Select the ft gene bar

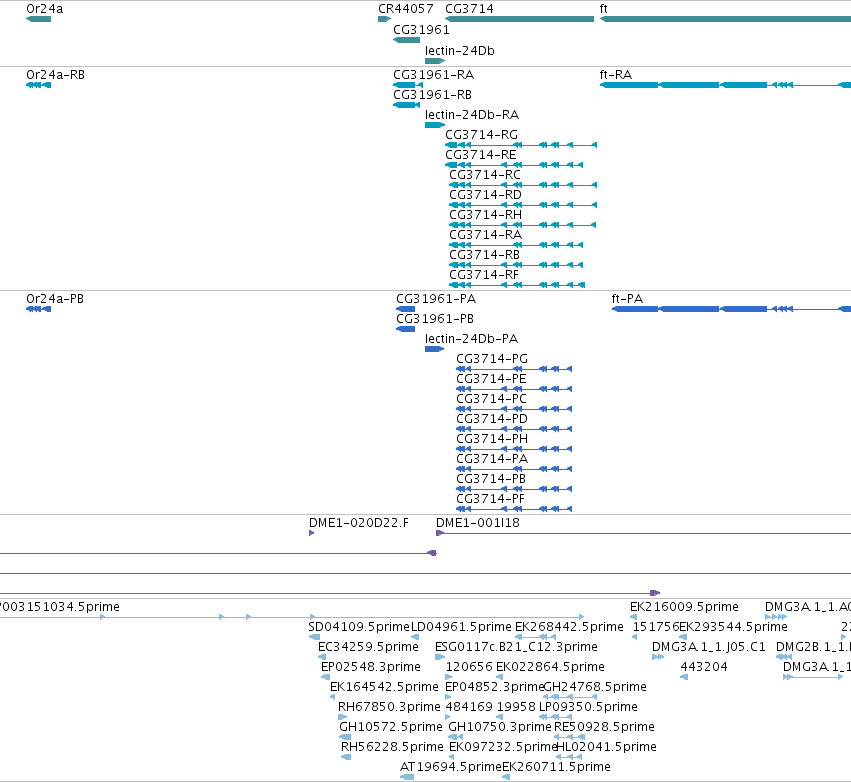pos(725,19)
